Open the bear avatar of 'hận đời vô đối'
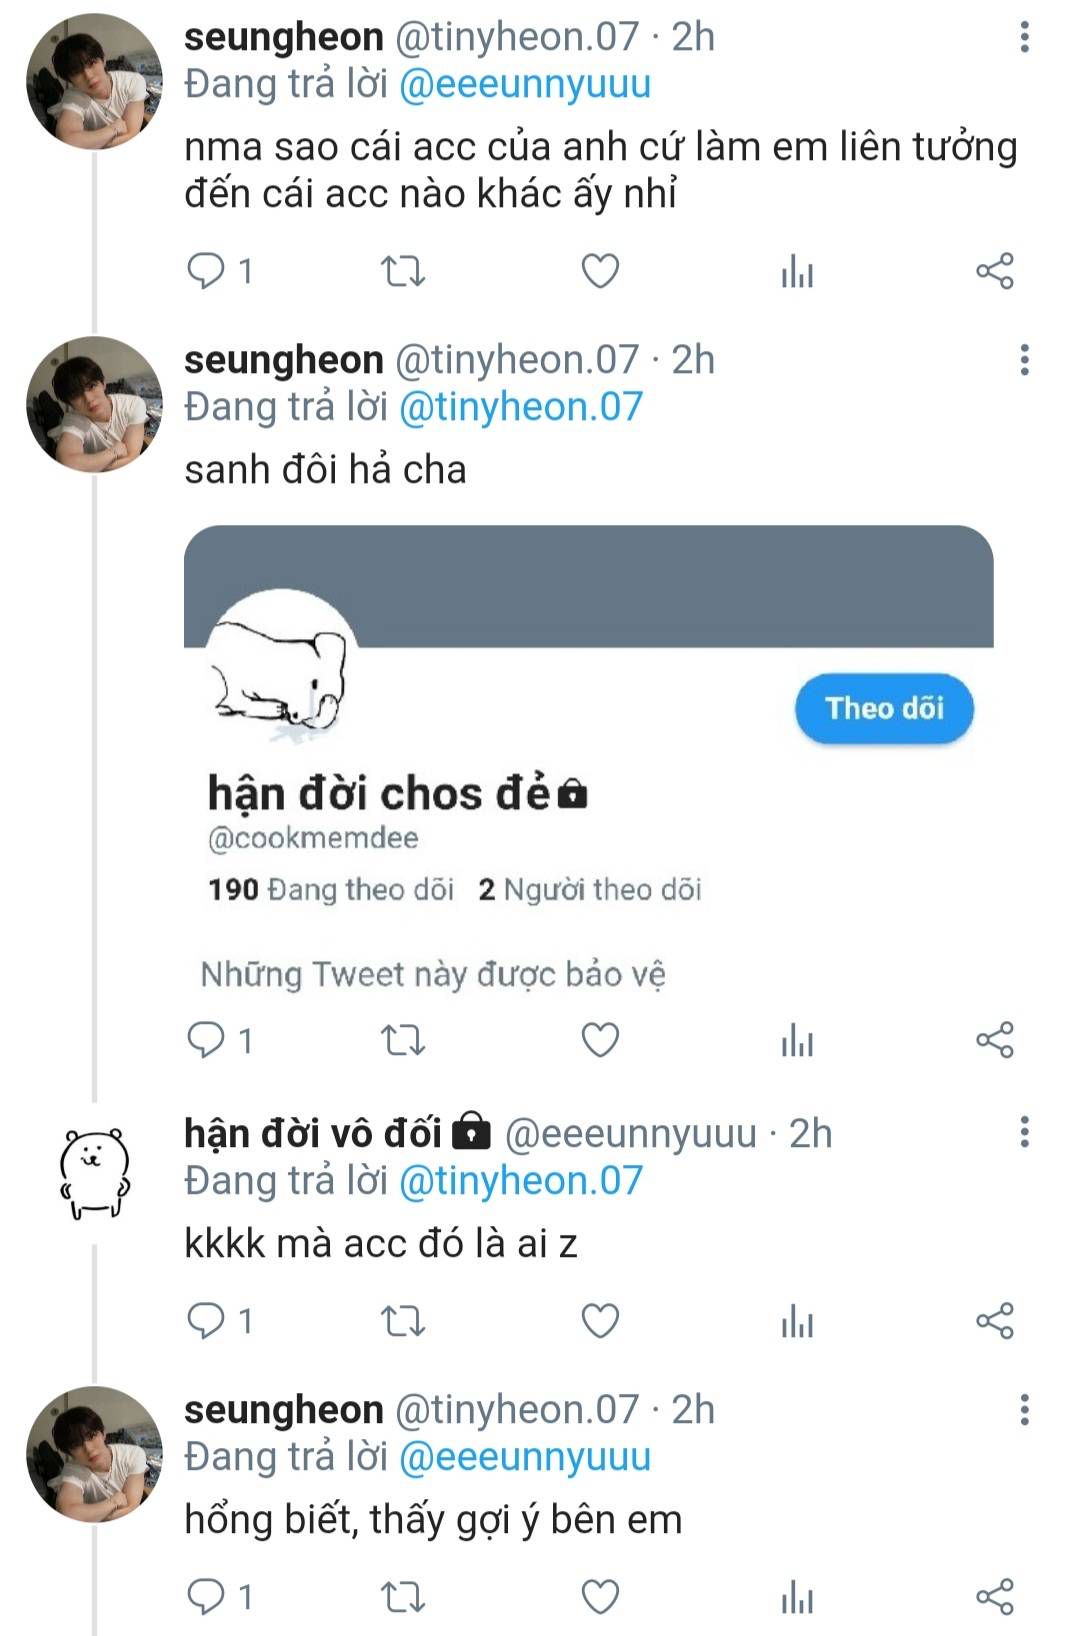The height and width of the screenshot is (1636, 1080). point(94,1172)
